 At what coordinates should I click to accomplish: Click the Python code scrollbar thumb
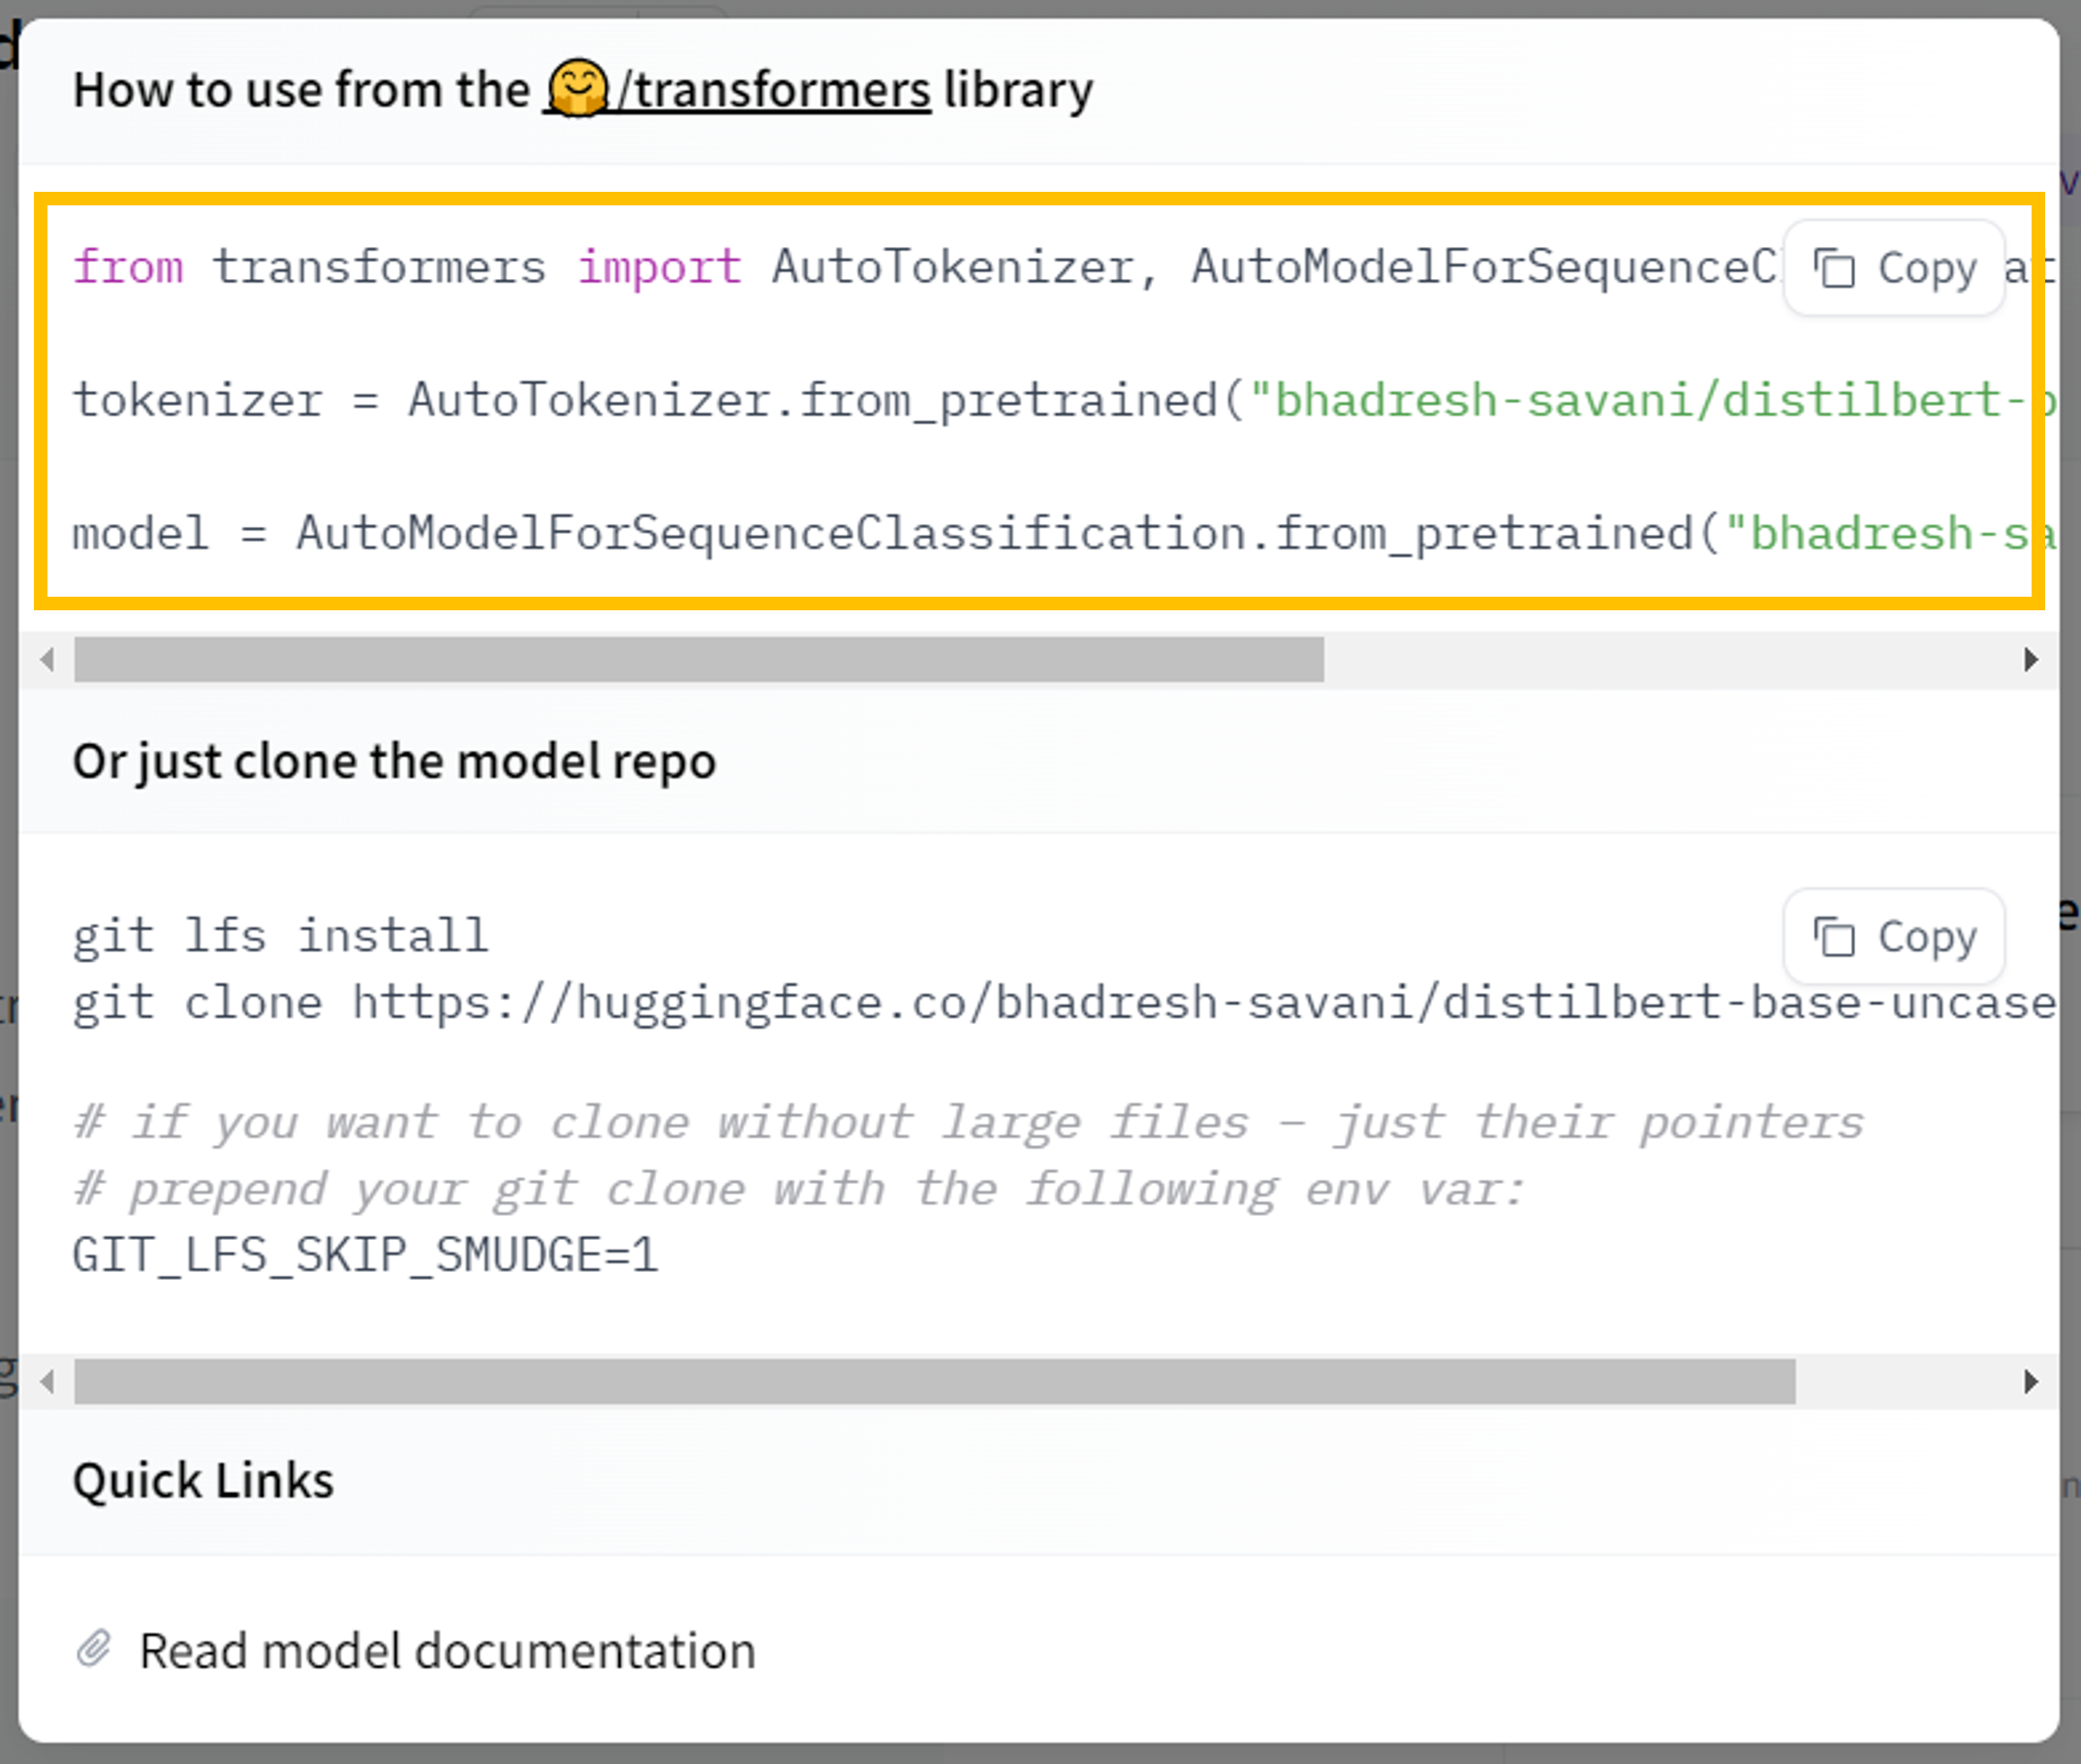point(698,660)
